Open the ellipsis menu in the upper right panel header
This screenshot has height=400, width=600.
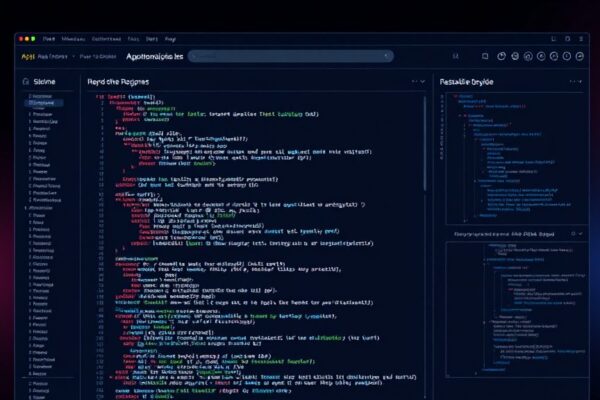tap(572, 82)
